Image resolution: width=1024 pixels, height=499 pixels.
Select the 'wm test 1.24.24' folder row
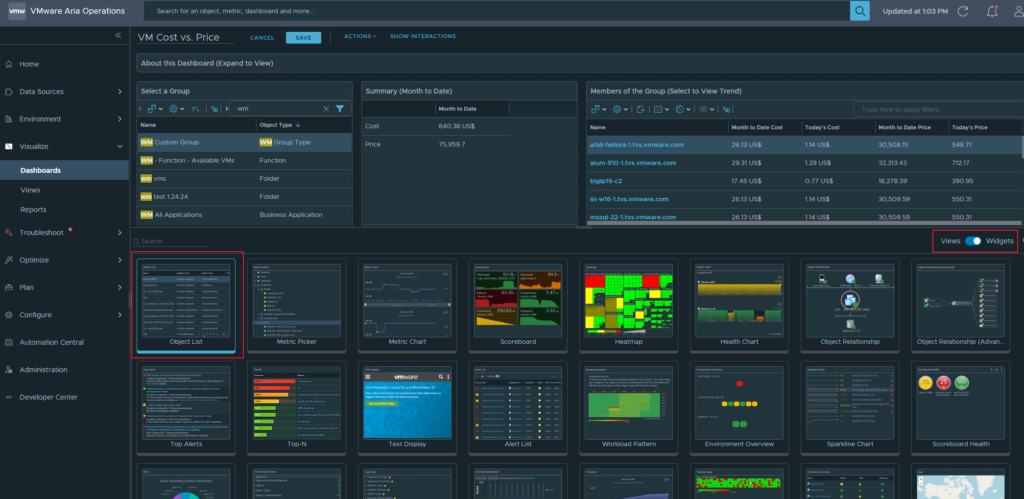click(244, 196)
